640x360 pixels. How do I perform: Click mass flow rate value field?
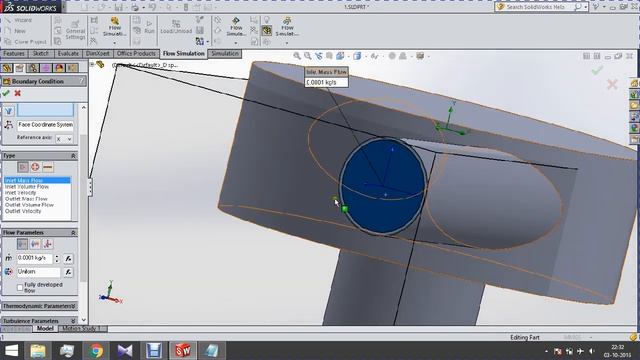coord(34,258)
